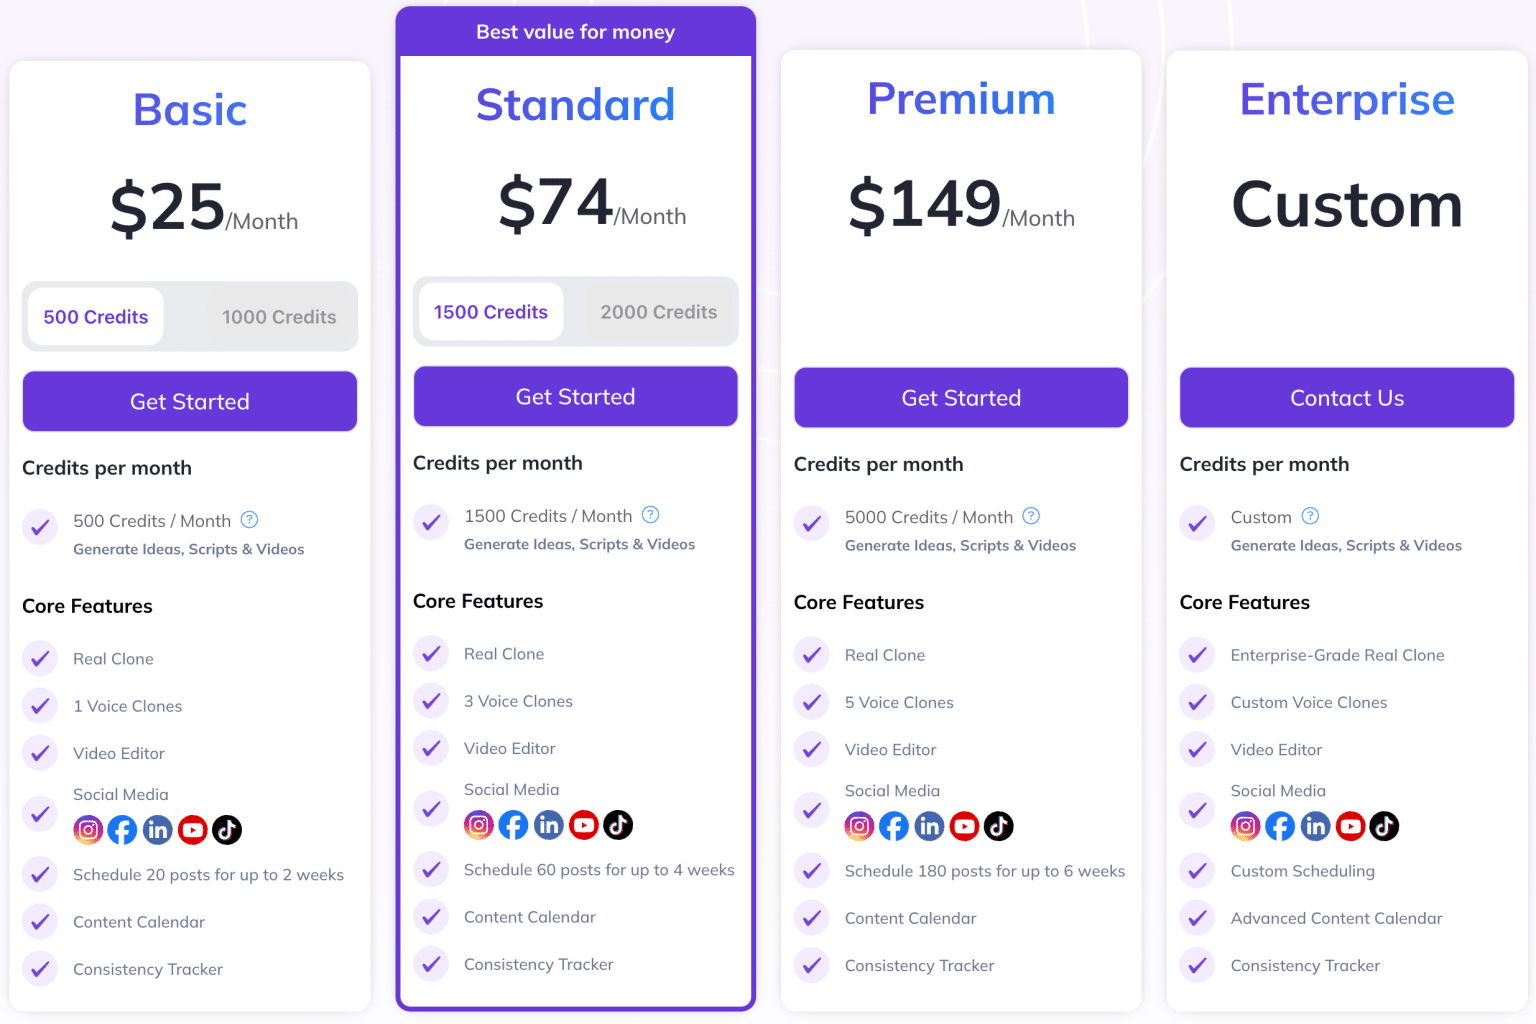Viewport: 1536px width, 1024px height.
Task: Switch Basic plan to 1000 Credits
Action: coord(279,317)
